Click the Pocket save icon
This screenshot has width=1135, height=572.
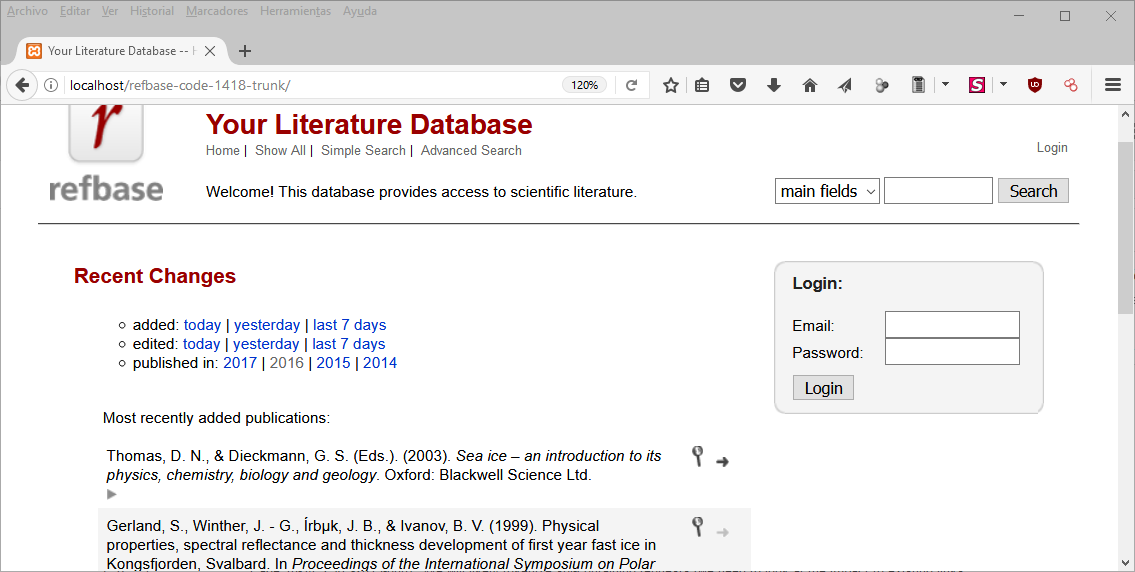click(738, 85)
